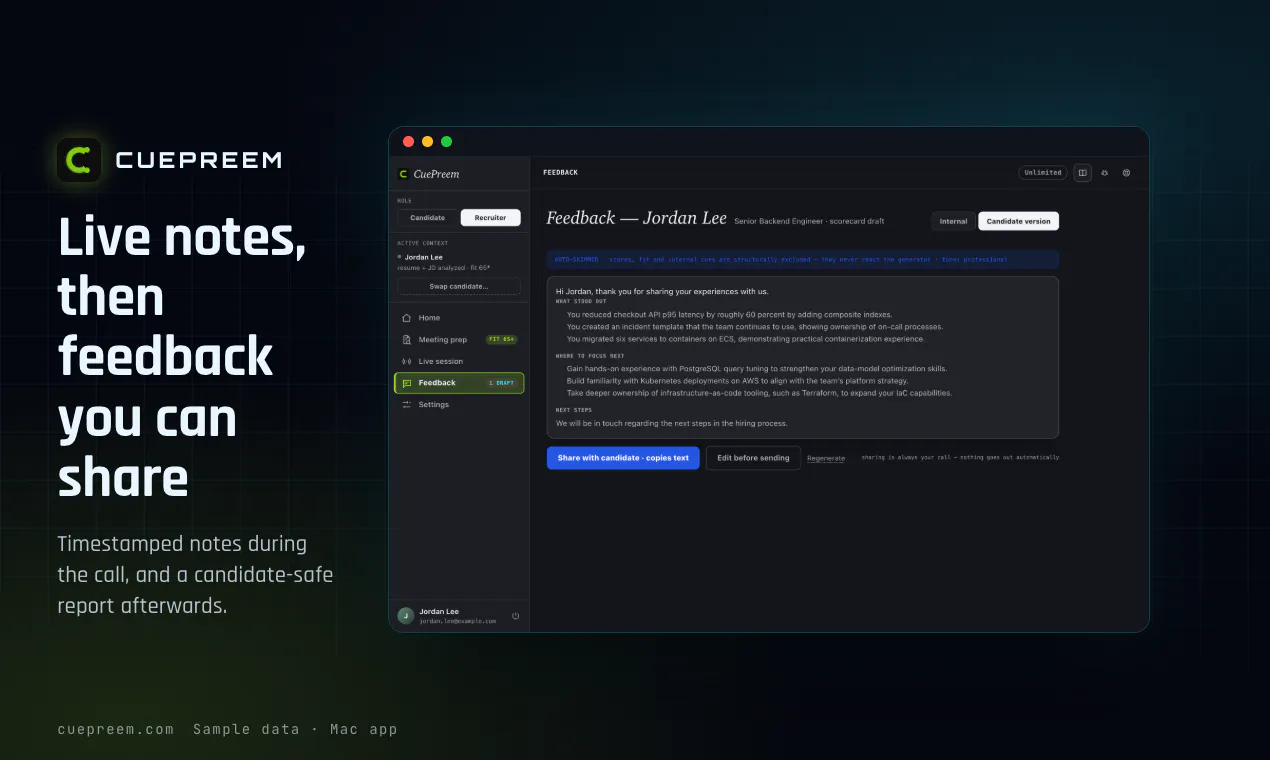This screenshot has width=1270, height=760.
Task: Click the green maximize window button
Action: tap(446, 142)
